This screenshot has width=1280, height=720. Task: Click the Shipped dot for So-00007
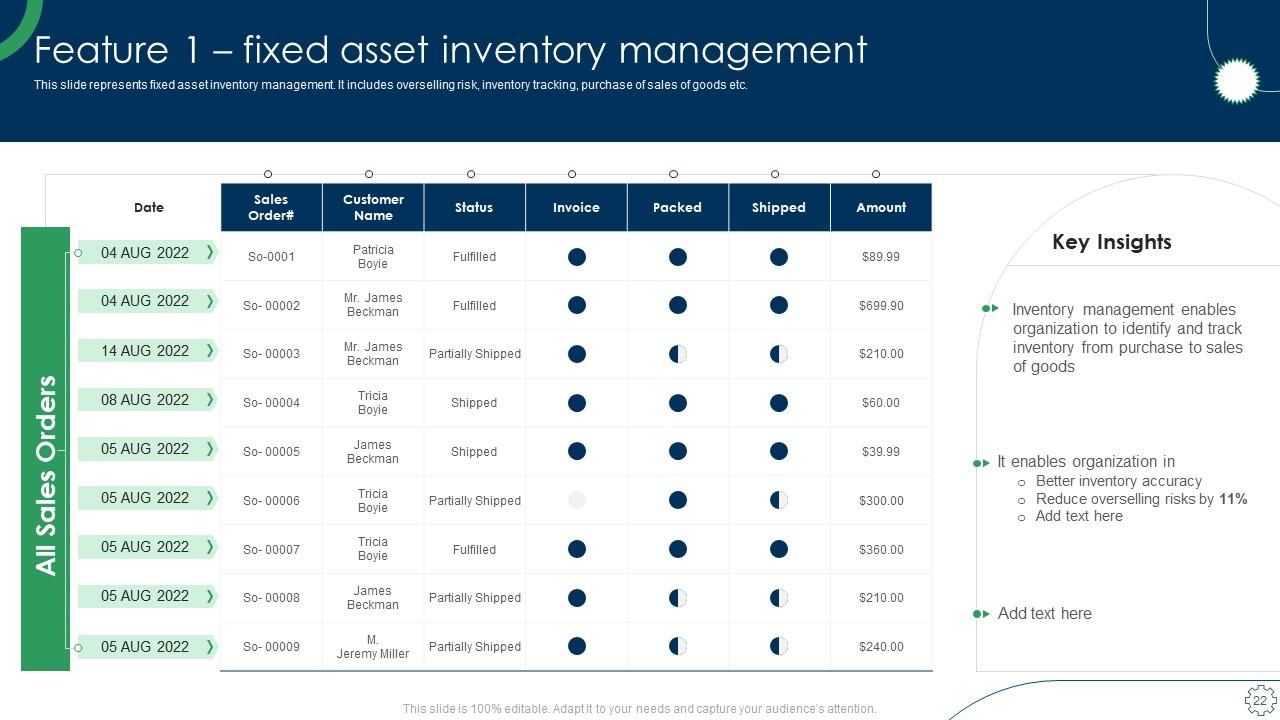(x=779, y=549)
